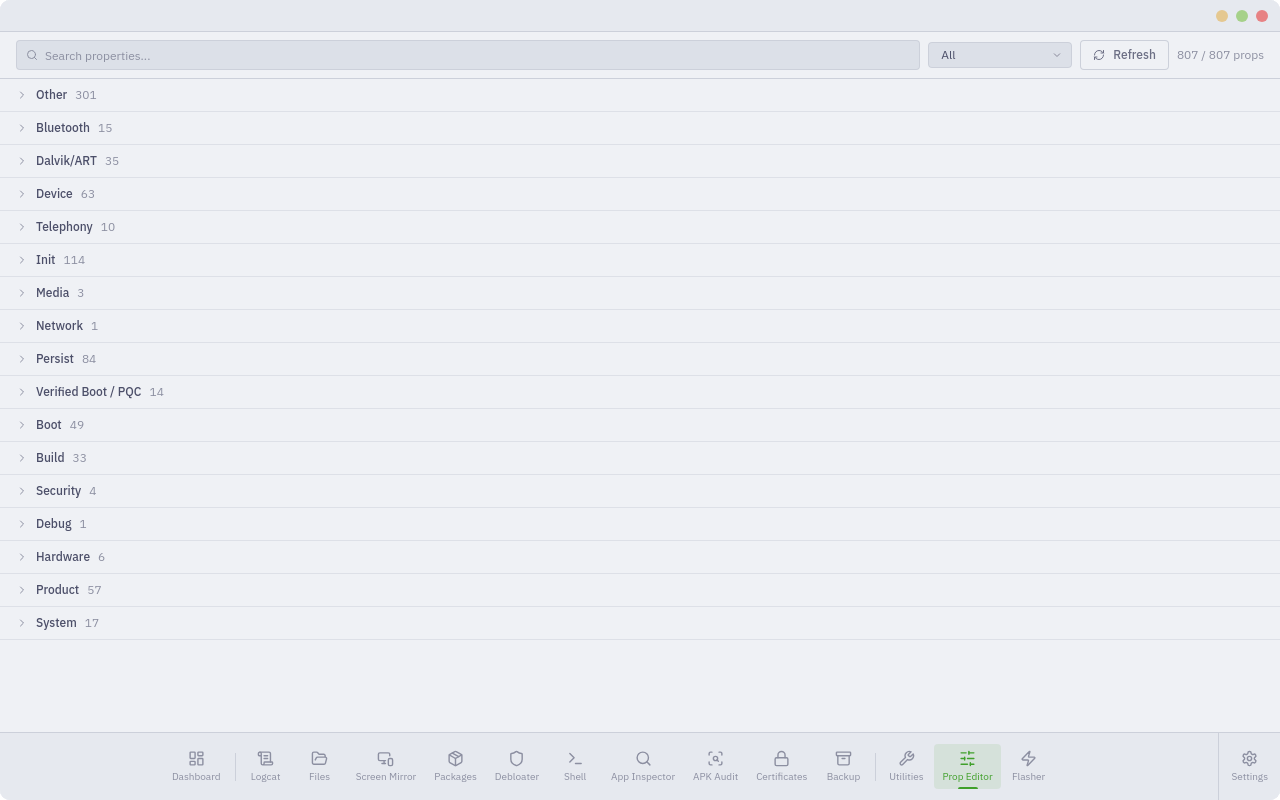1280x800 pixels.
Task: Click the Product group label
Action: click(57, 590)
